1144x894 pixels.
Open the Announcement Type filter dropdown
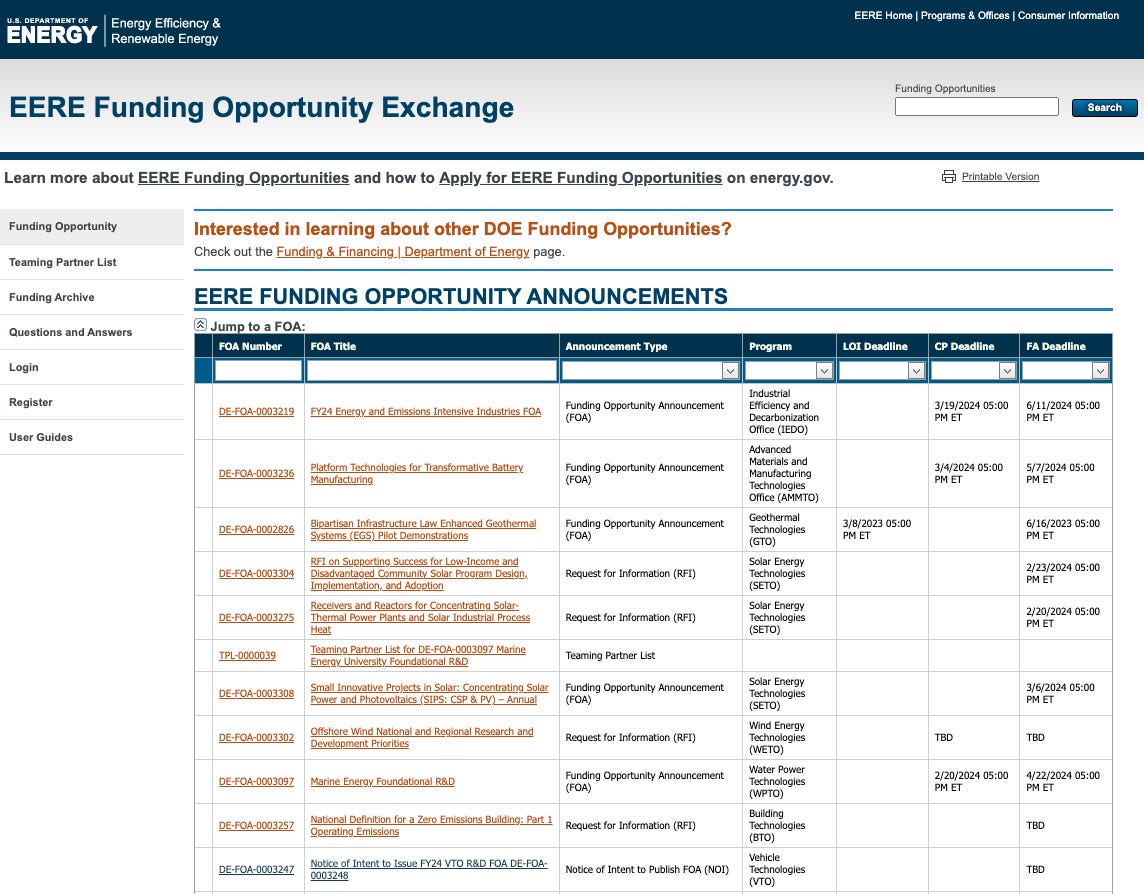[730, 371]
